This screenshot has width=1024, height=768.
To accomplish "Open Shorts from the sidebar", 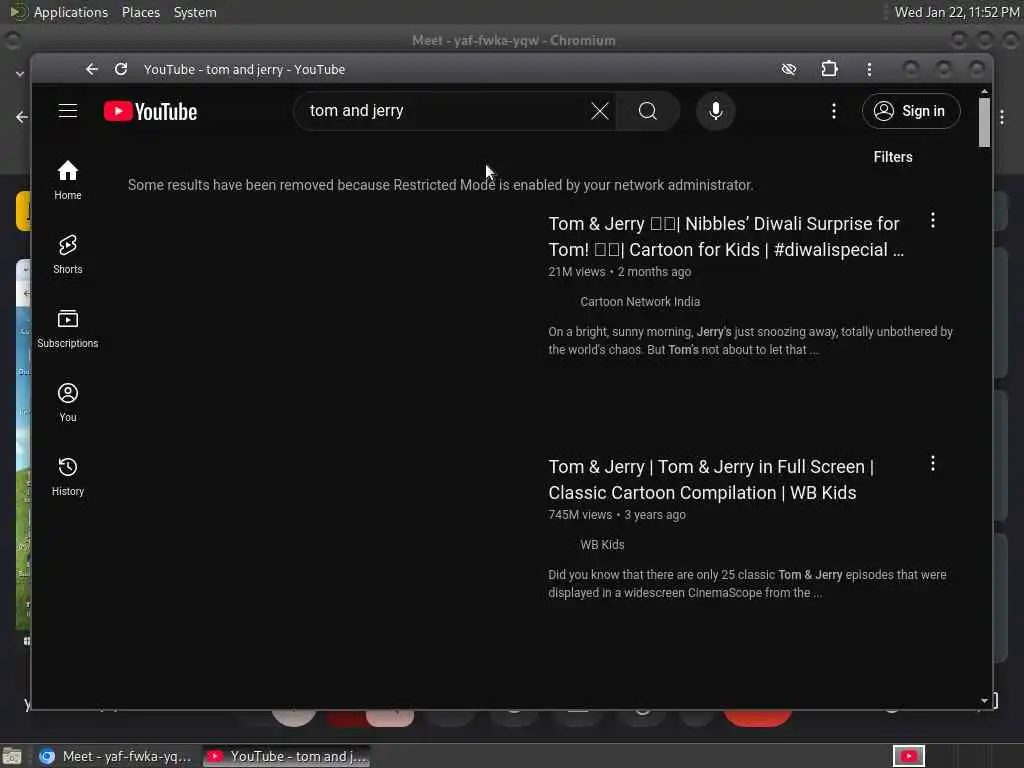I will (68, 254).
